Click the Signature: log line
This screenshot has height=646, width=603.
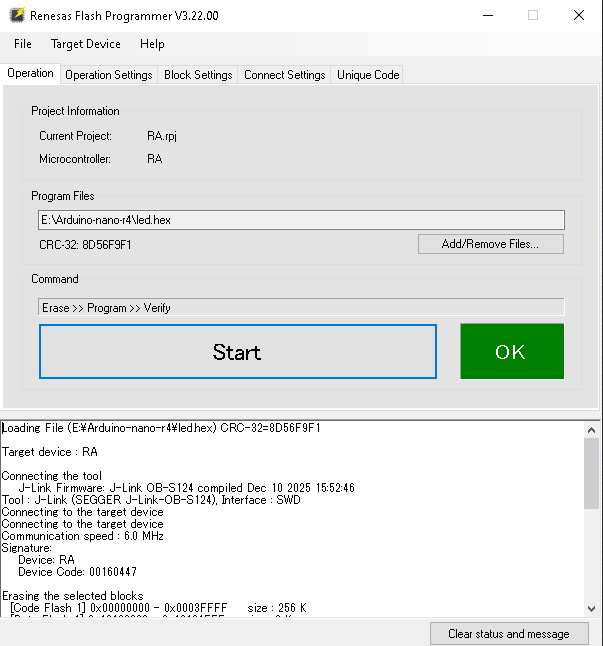27,548
